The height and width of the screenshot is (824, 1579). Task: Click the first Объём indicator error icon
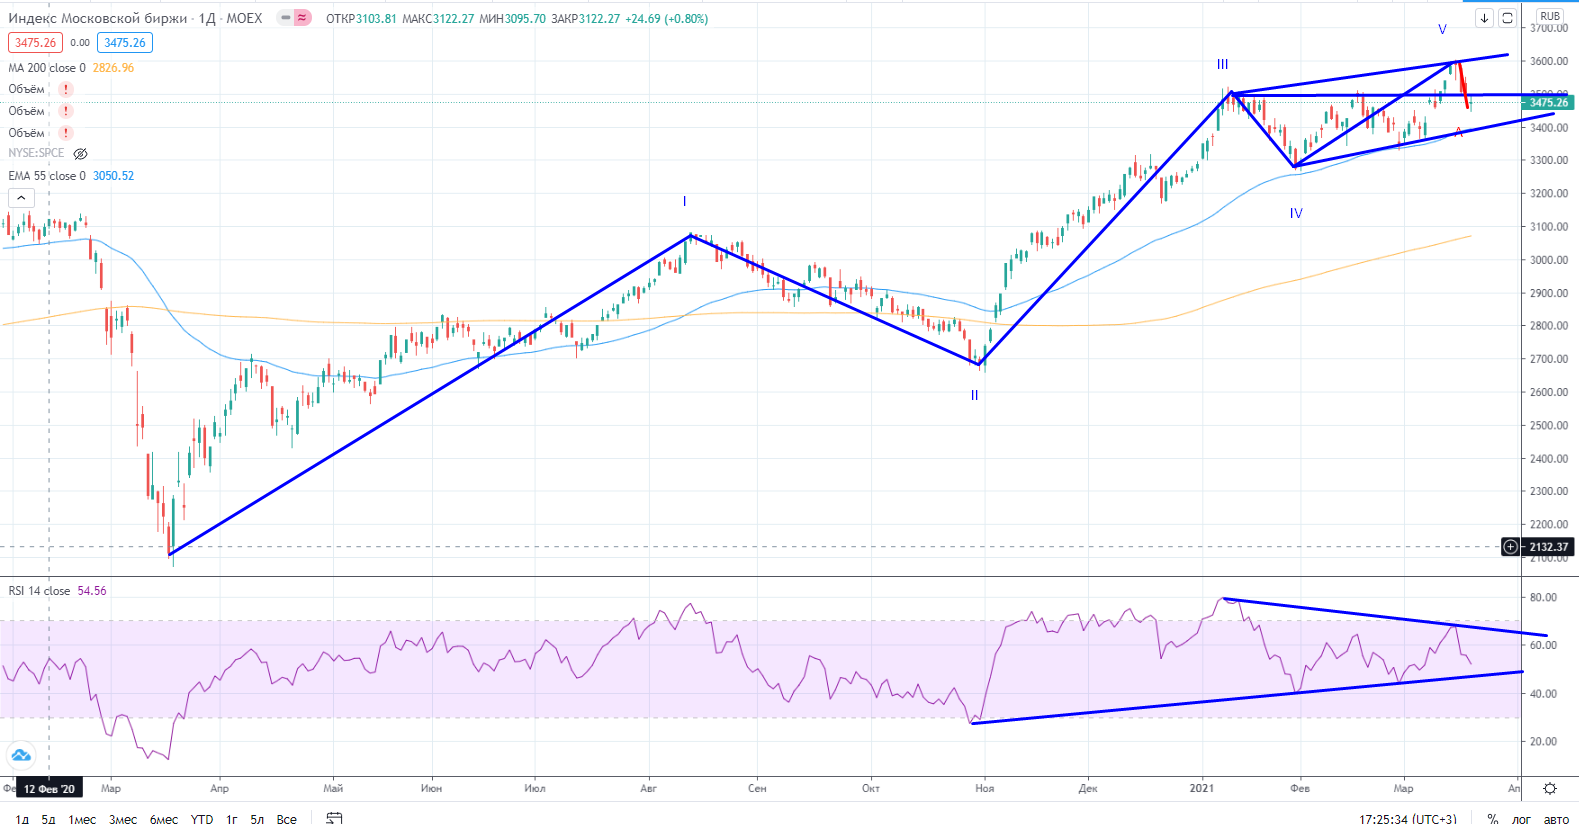coord(66,89)
